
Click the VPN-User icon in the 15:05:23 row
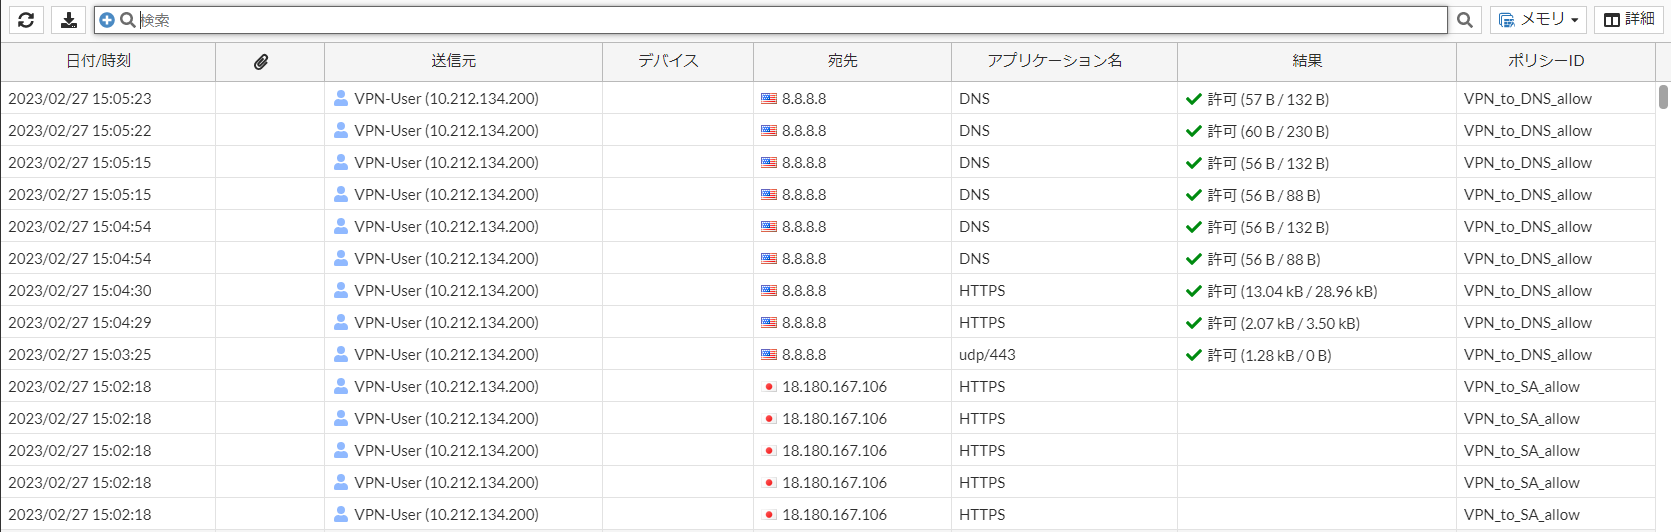pos(341,98)
